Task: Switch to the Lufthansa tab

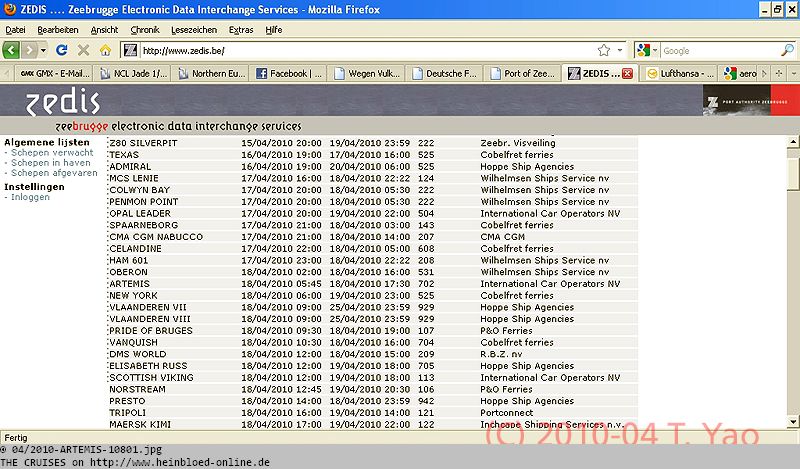Action: (x=680, y=73)
